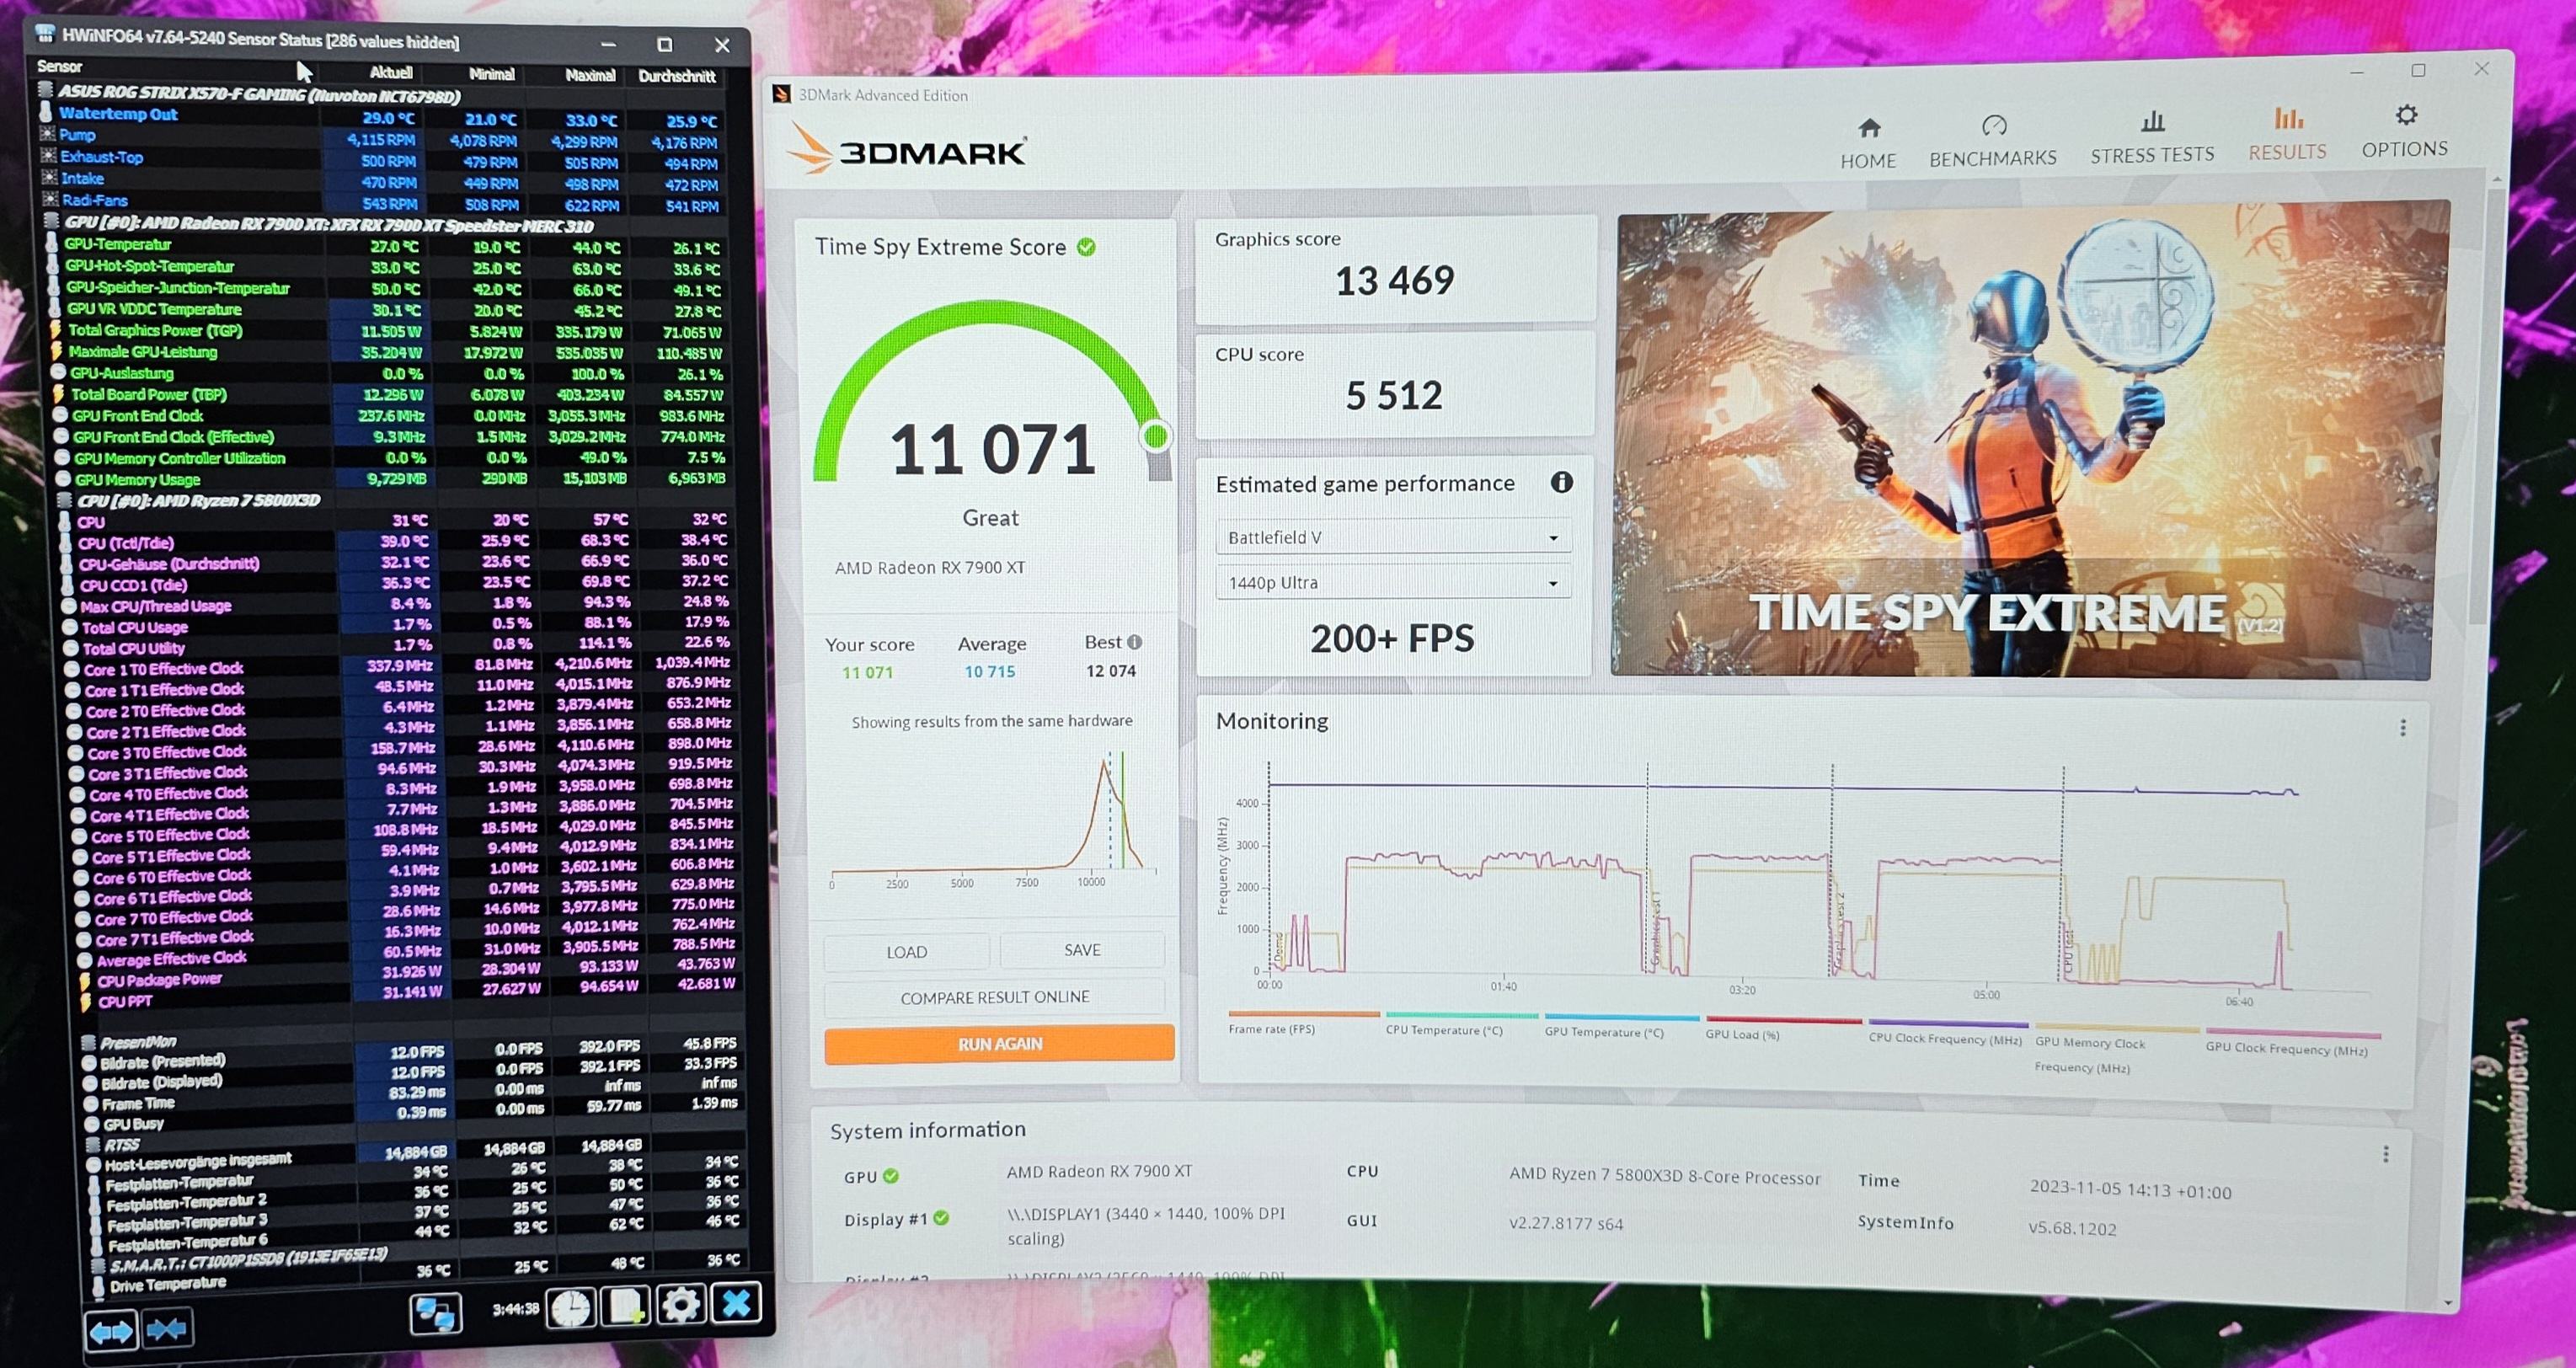Select the Total Board Power (TBP) row
The width and height of the screenshot is (2576, 1368).
[390, 394]
